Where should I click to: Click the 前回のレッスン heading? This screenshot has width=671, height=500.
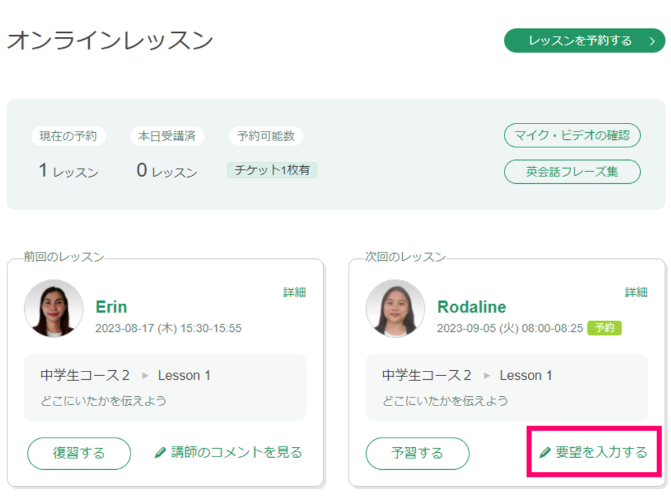coord(64,256)
